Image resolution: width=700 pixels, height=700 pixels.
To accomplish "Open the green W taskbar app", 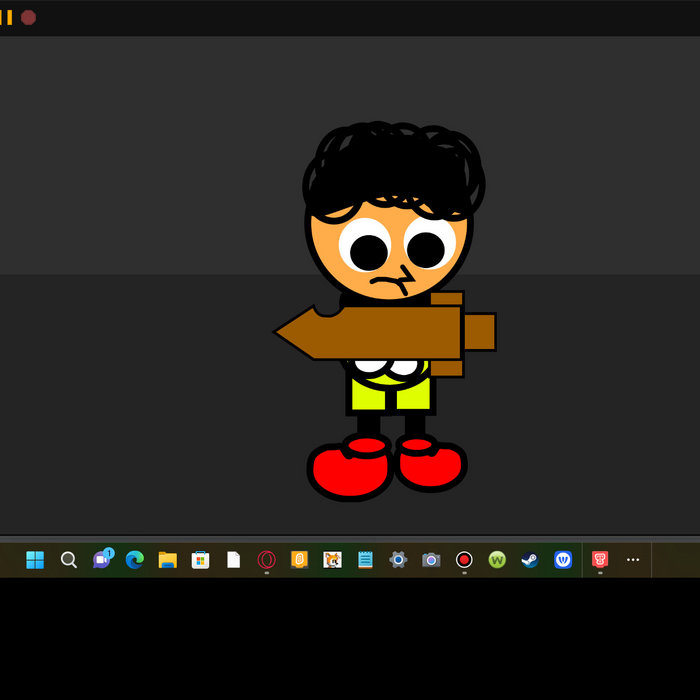I will click(x=497, y=560).
